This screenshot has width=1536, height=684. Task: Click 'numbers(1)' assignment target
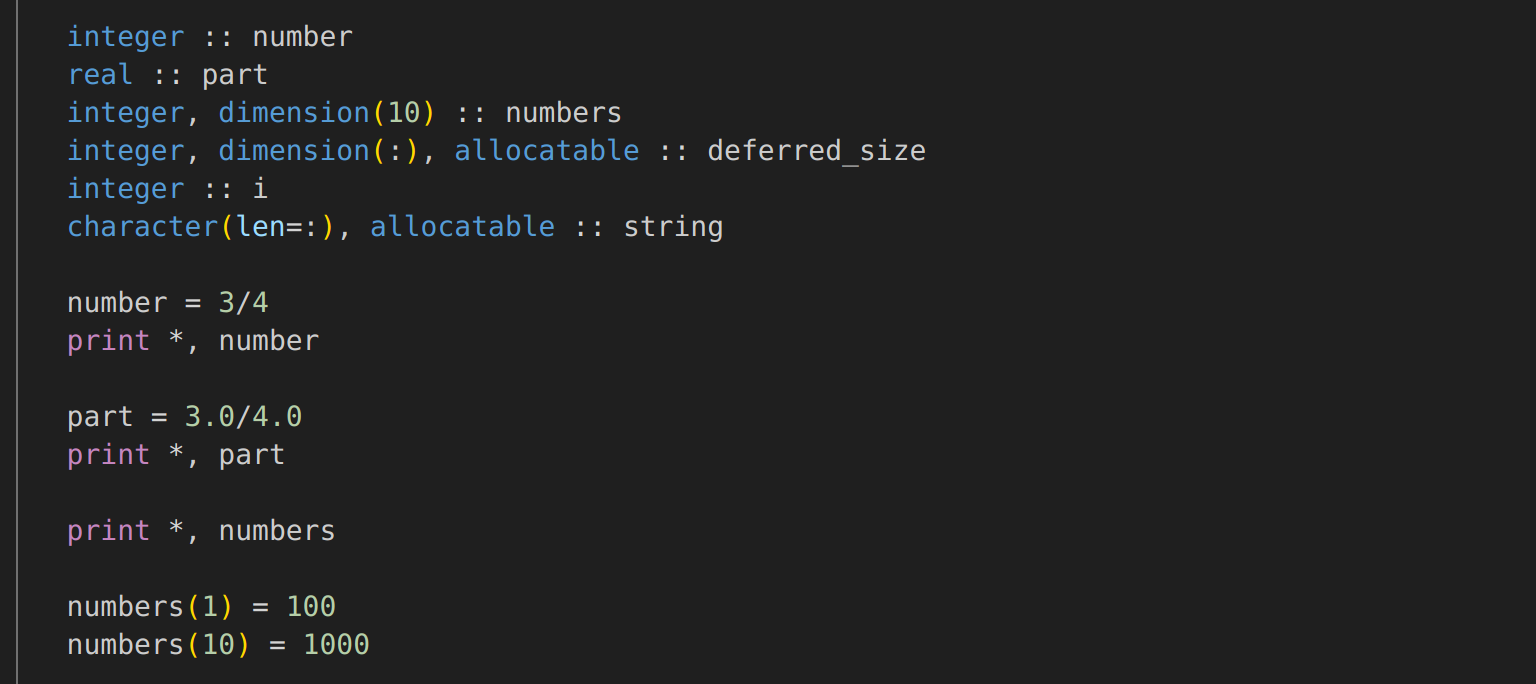pyautogui.click(x=150, y=607)
